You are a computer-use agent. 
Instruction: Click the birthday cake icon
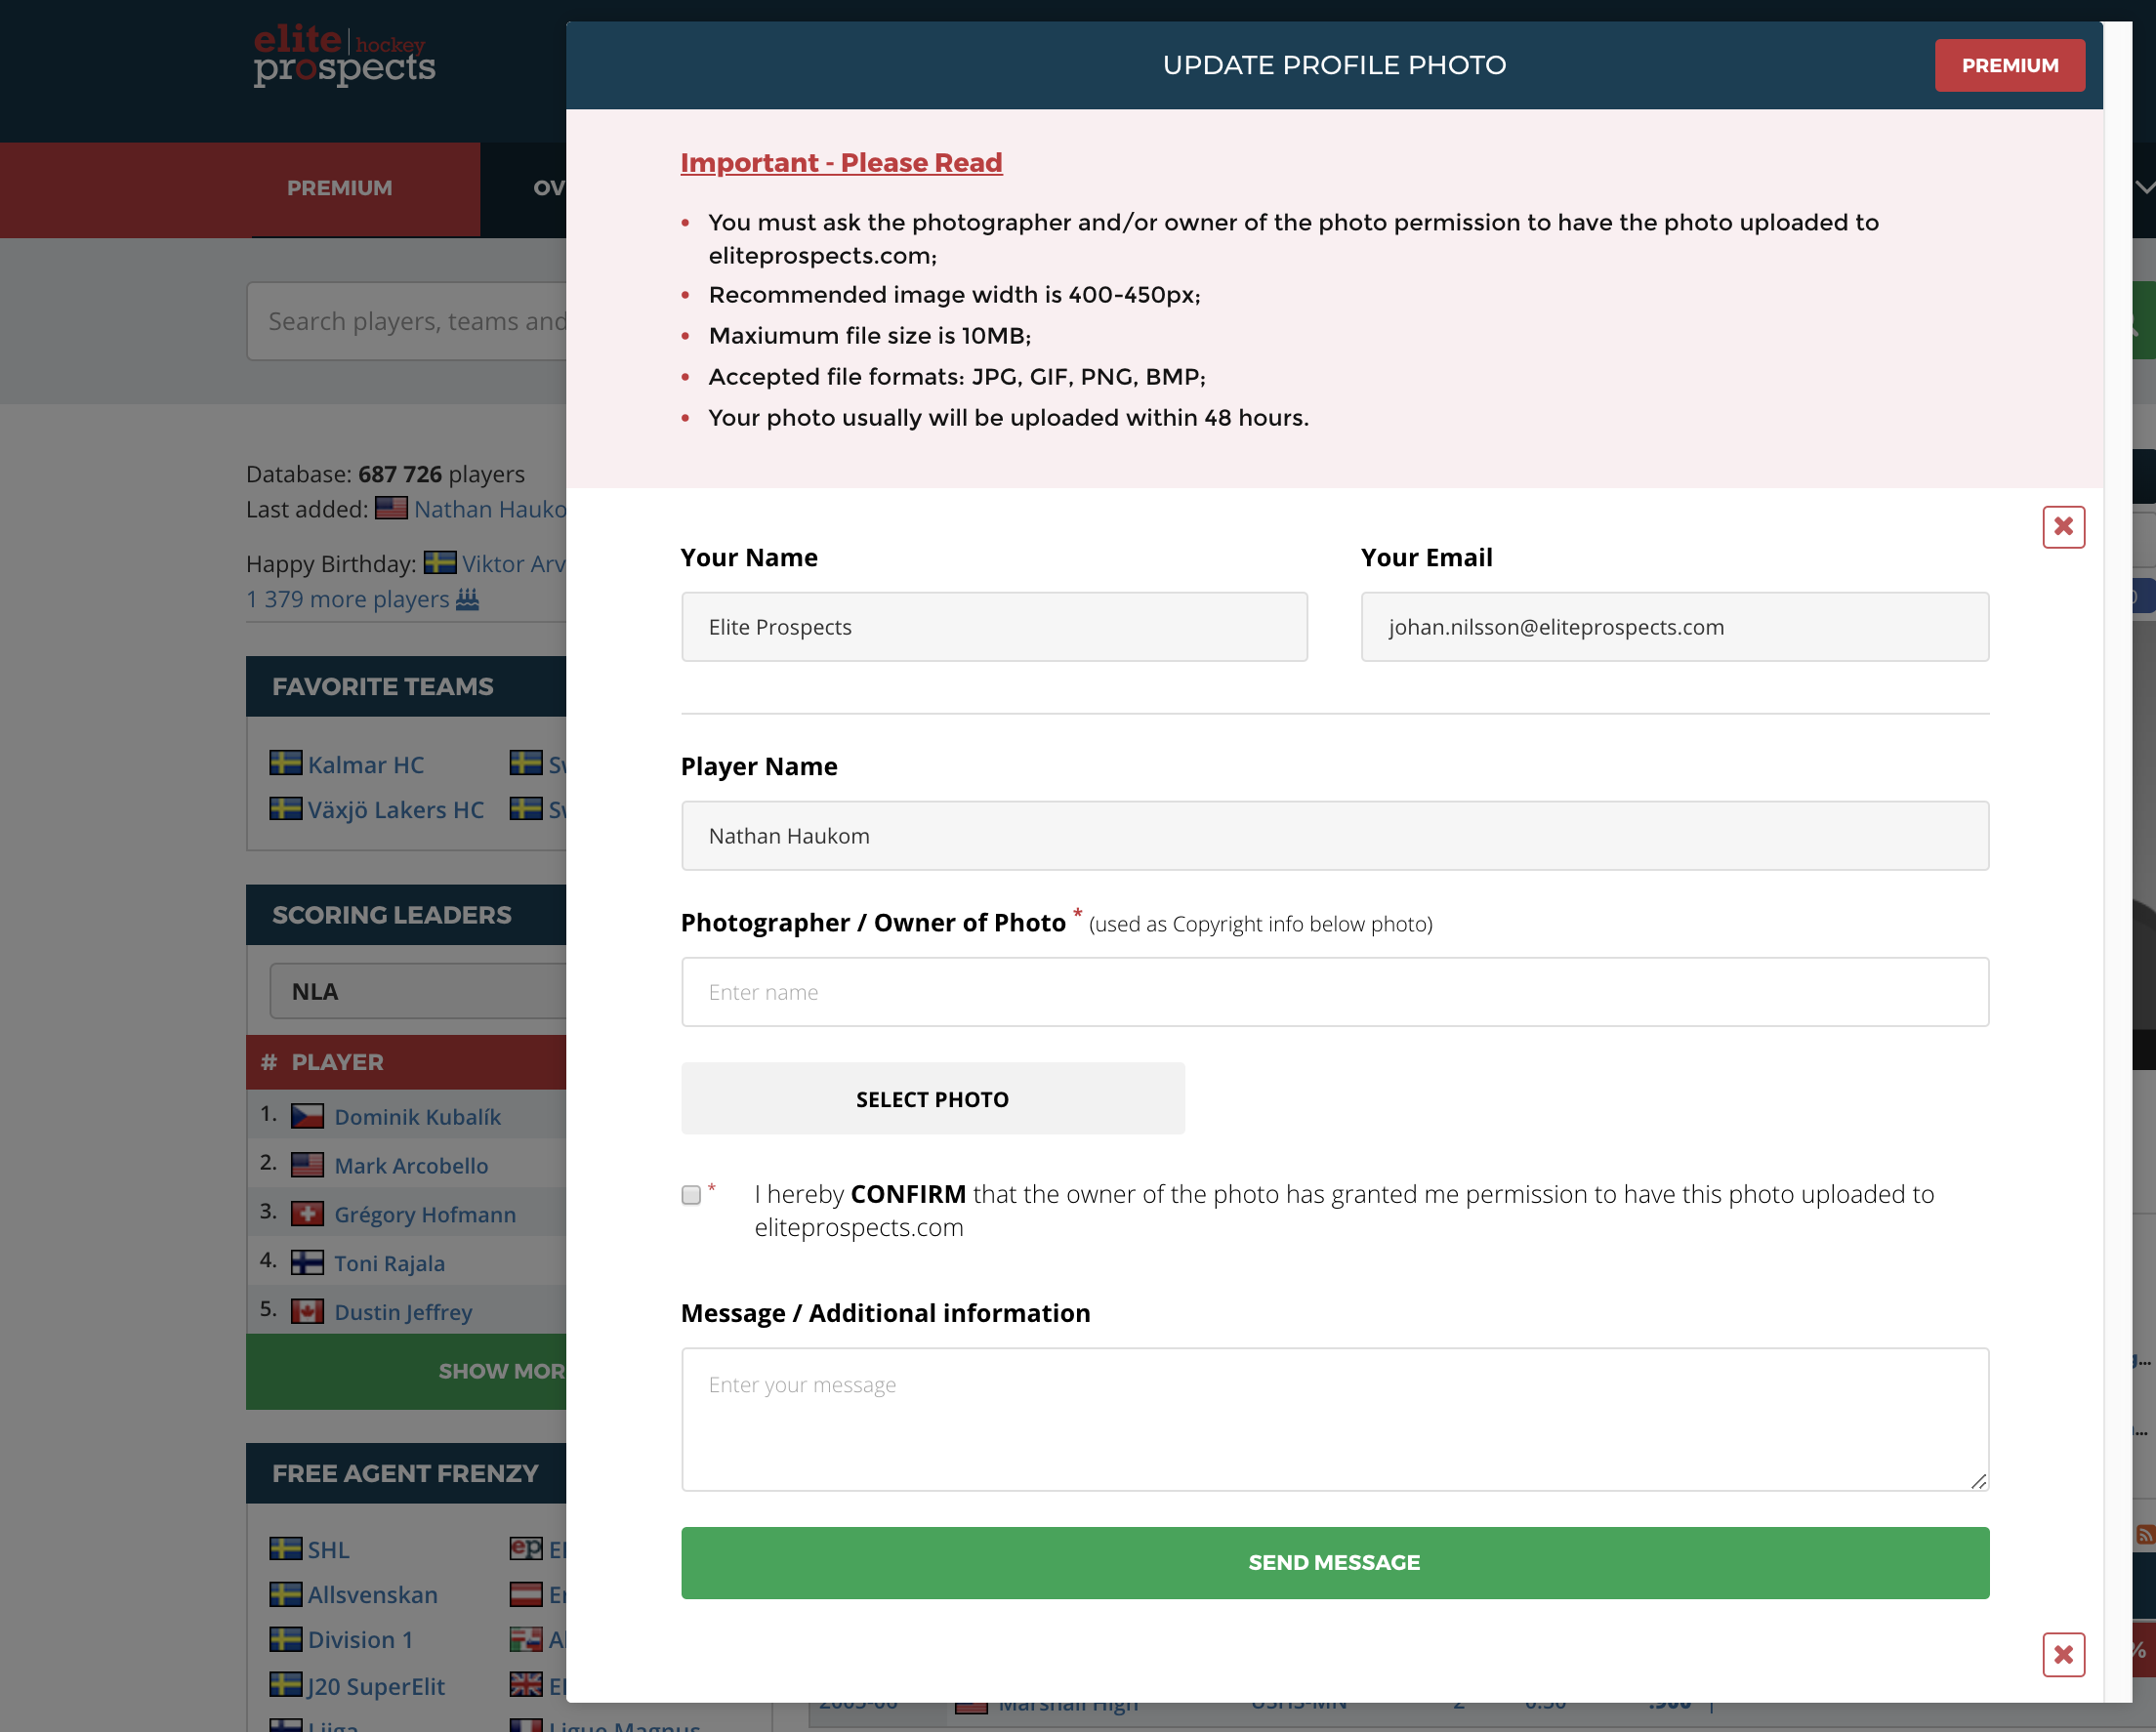point(468,599)
